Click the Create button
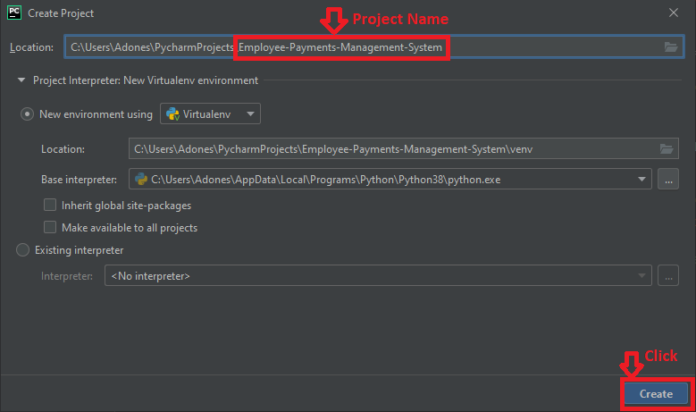 [x=656, y=394]
